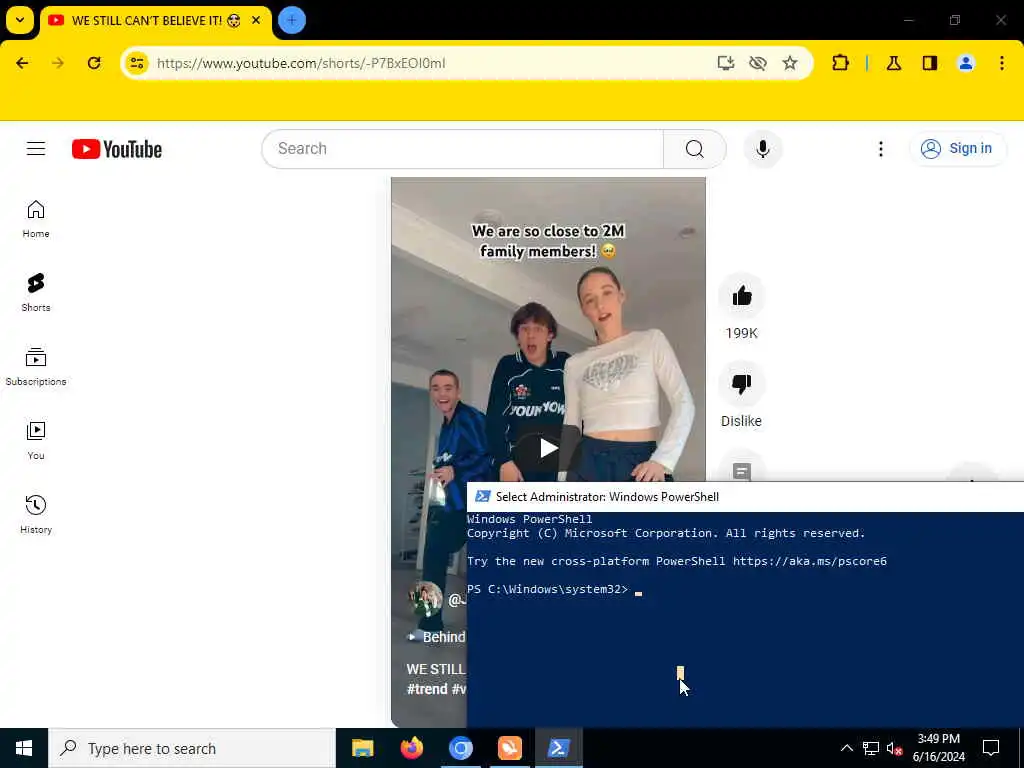Click the https://aka.ms/pscore6 text in PowerShell
Image resolution: width=1024 pixels, height=768 pixels.
pyautogui.click(x=810, y=561)
